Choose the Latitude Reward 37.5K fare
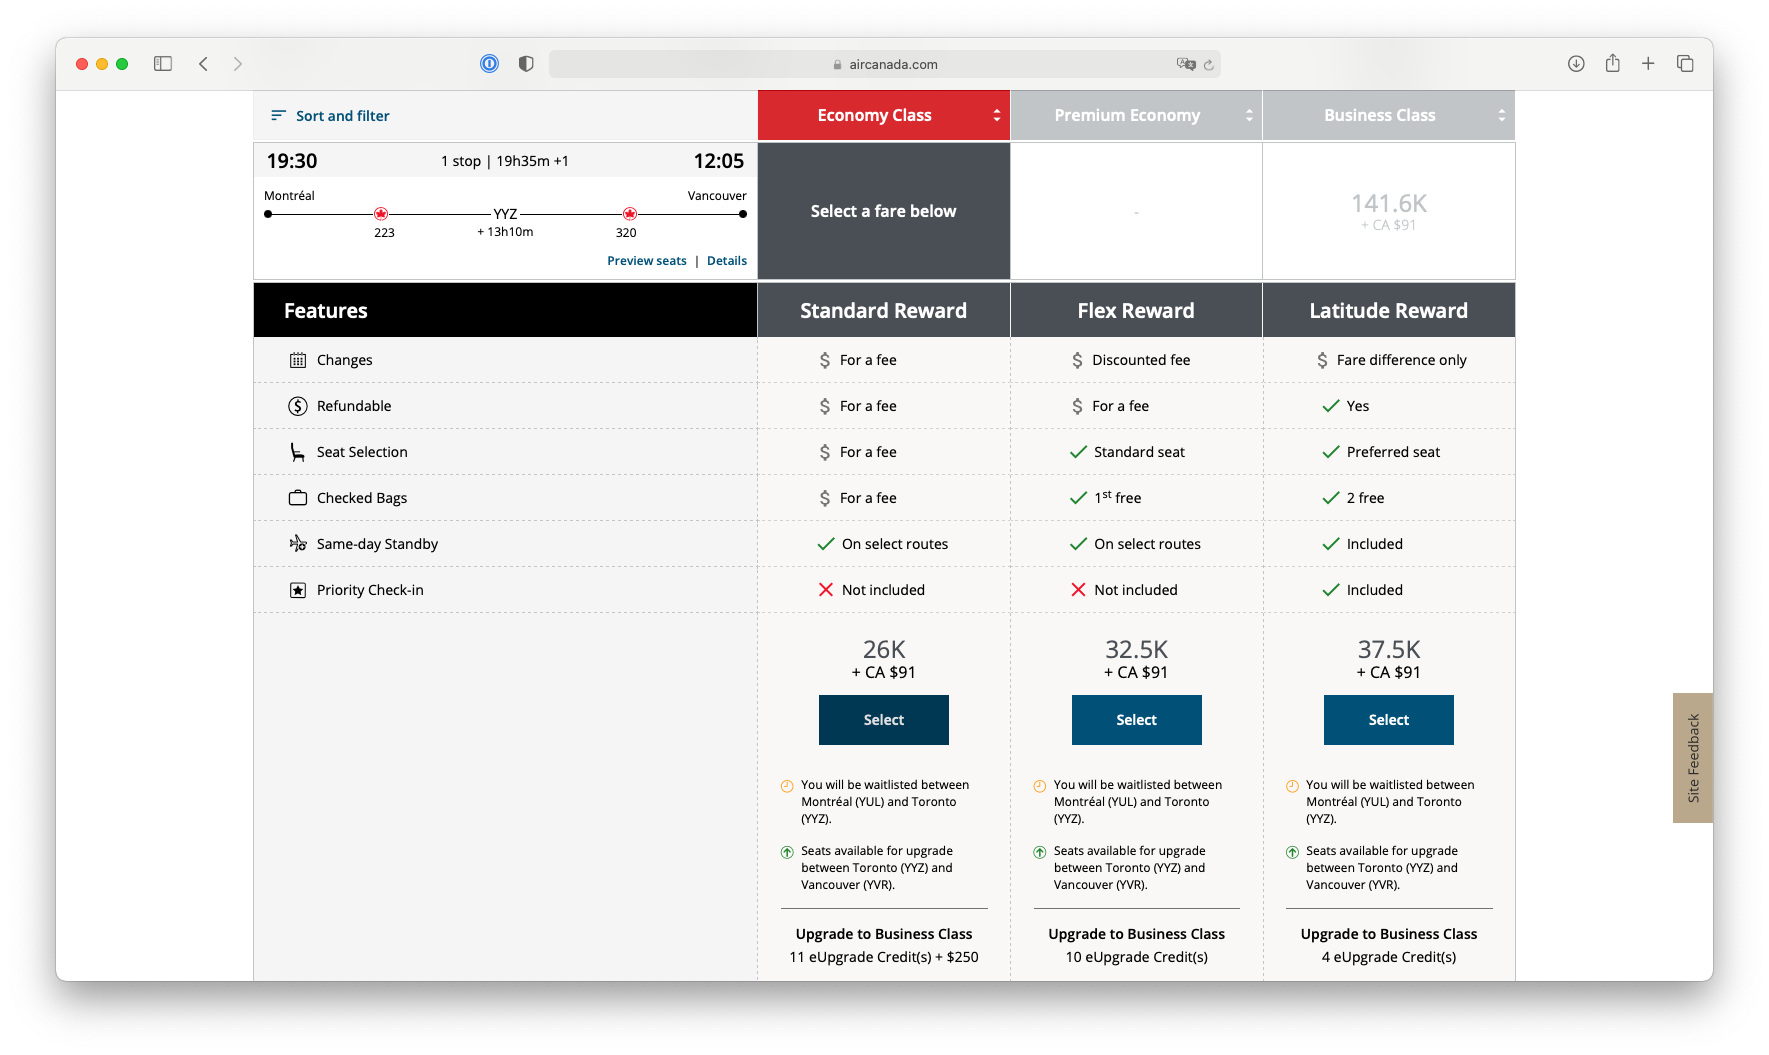The image size is (1769, 1055). tap(1388, 720)
